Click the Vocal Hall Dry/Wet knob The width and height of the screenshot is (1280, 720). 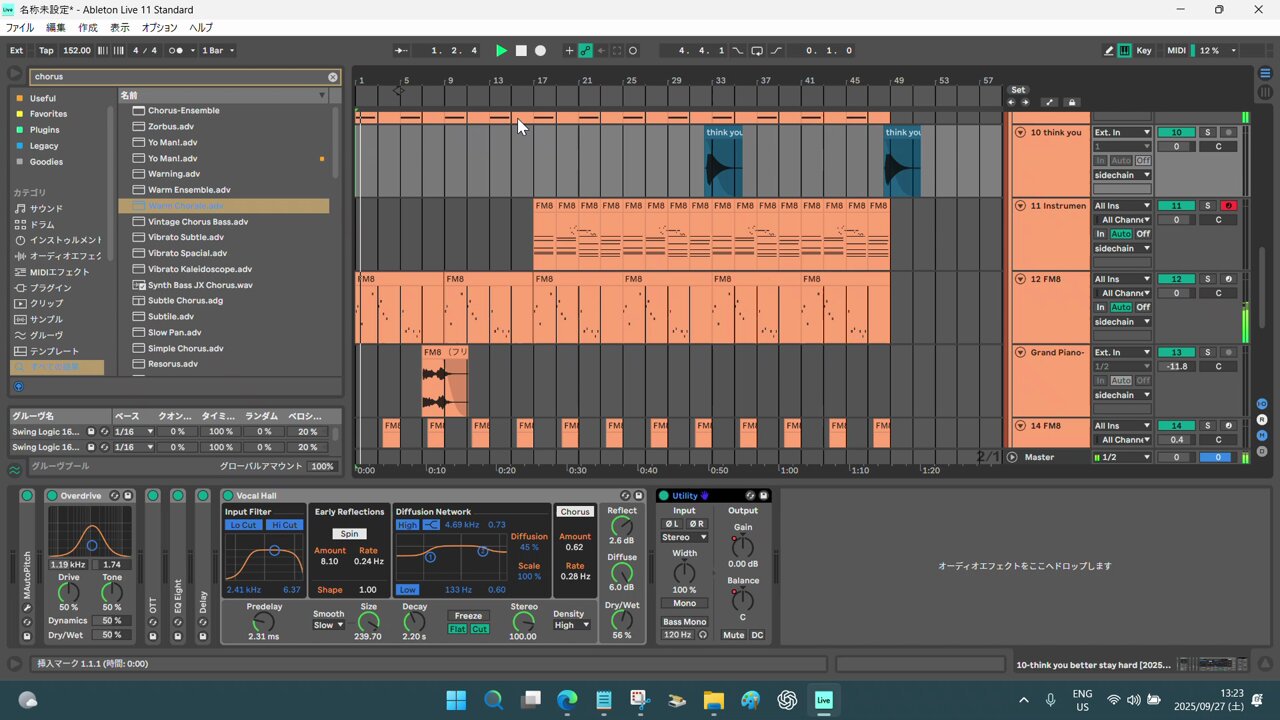(622, 620)
